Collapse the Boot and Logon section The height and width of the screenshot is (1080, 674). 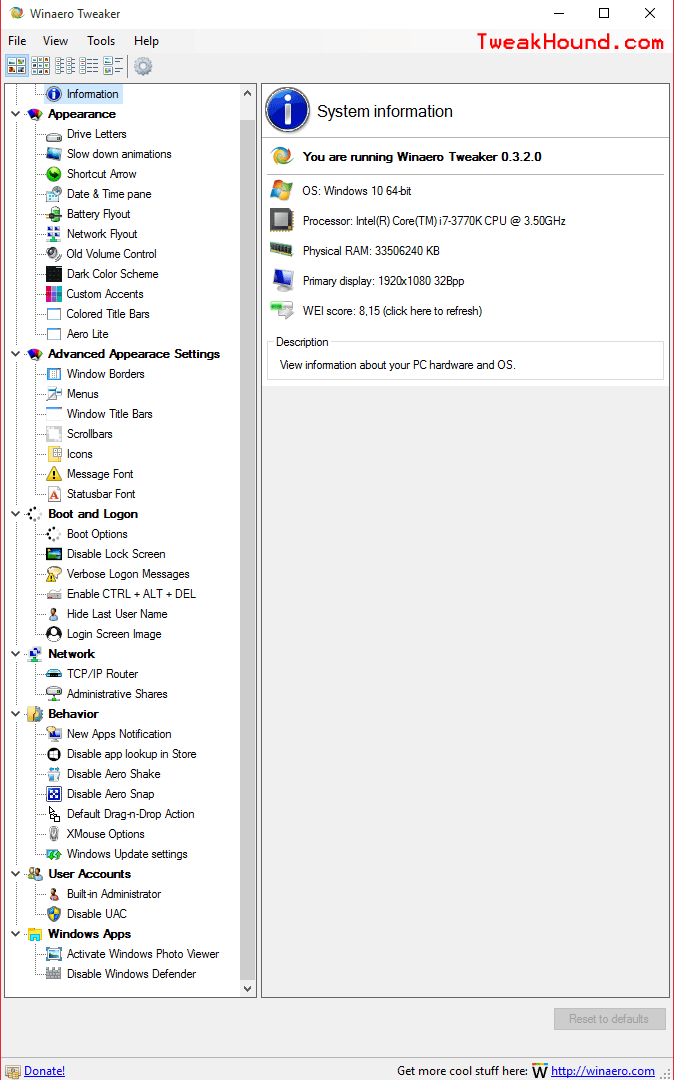click(x=15, y=514)
